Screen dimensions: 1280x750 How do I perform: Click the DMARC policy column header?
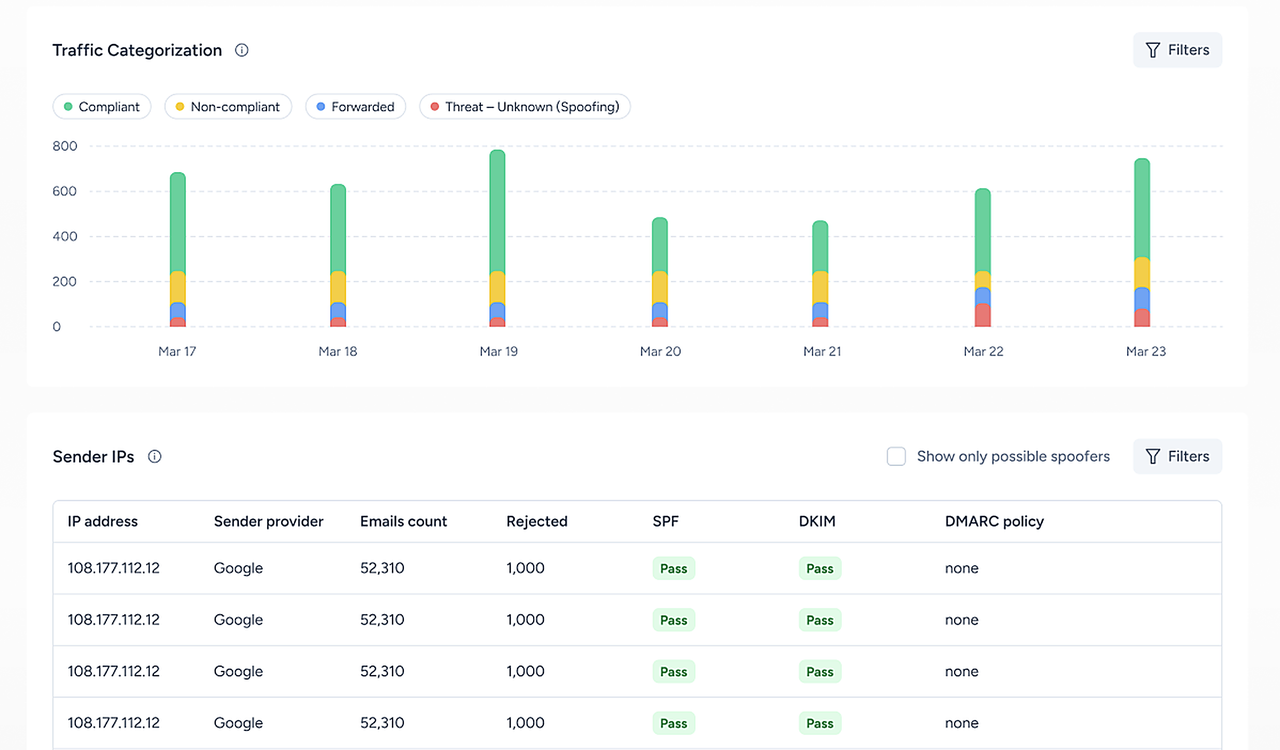[x=994, y=521]
